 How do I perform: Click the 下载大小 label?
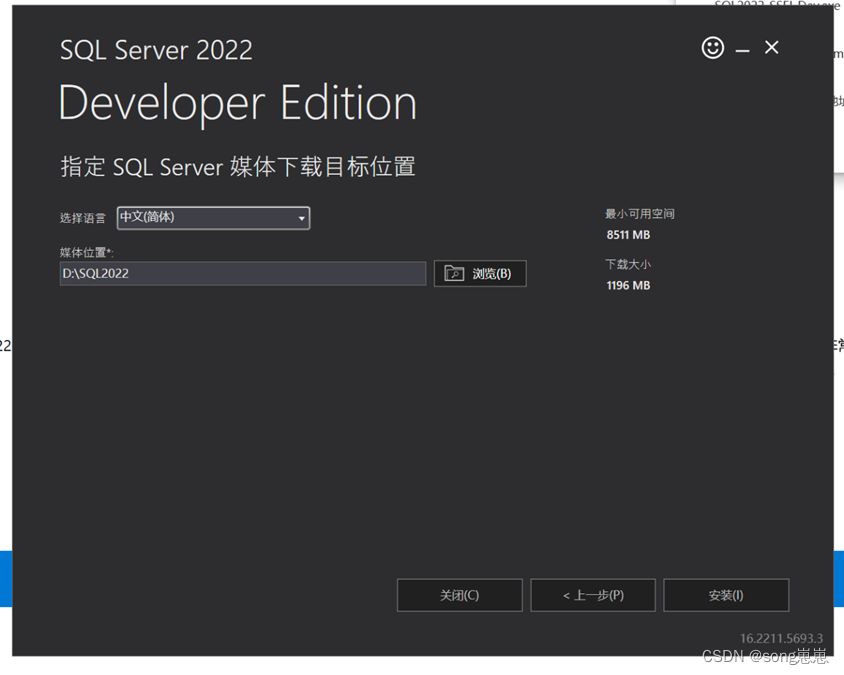[628, 264]
